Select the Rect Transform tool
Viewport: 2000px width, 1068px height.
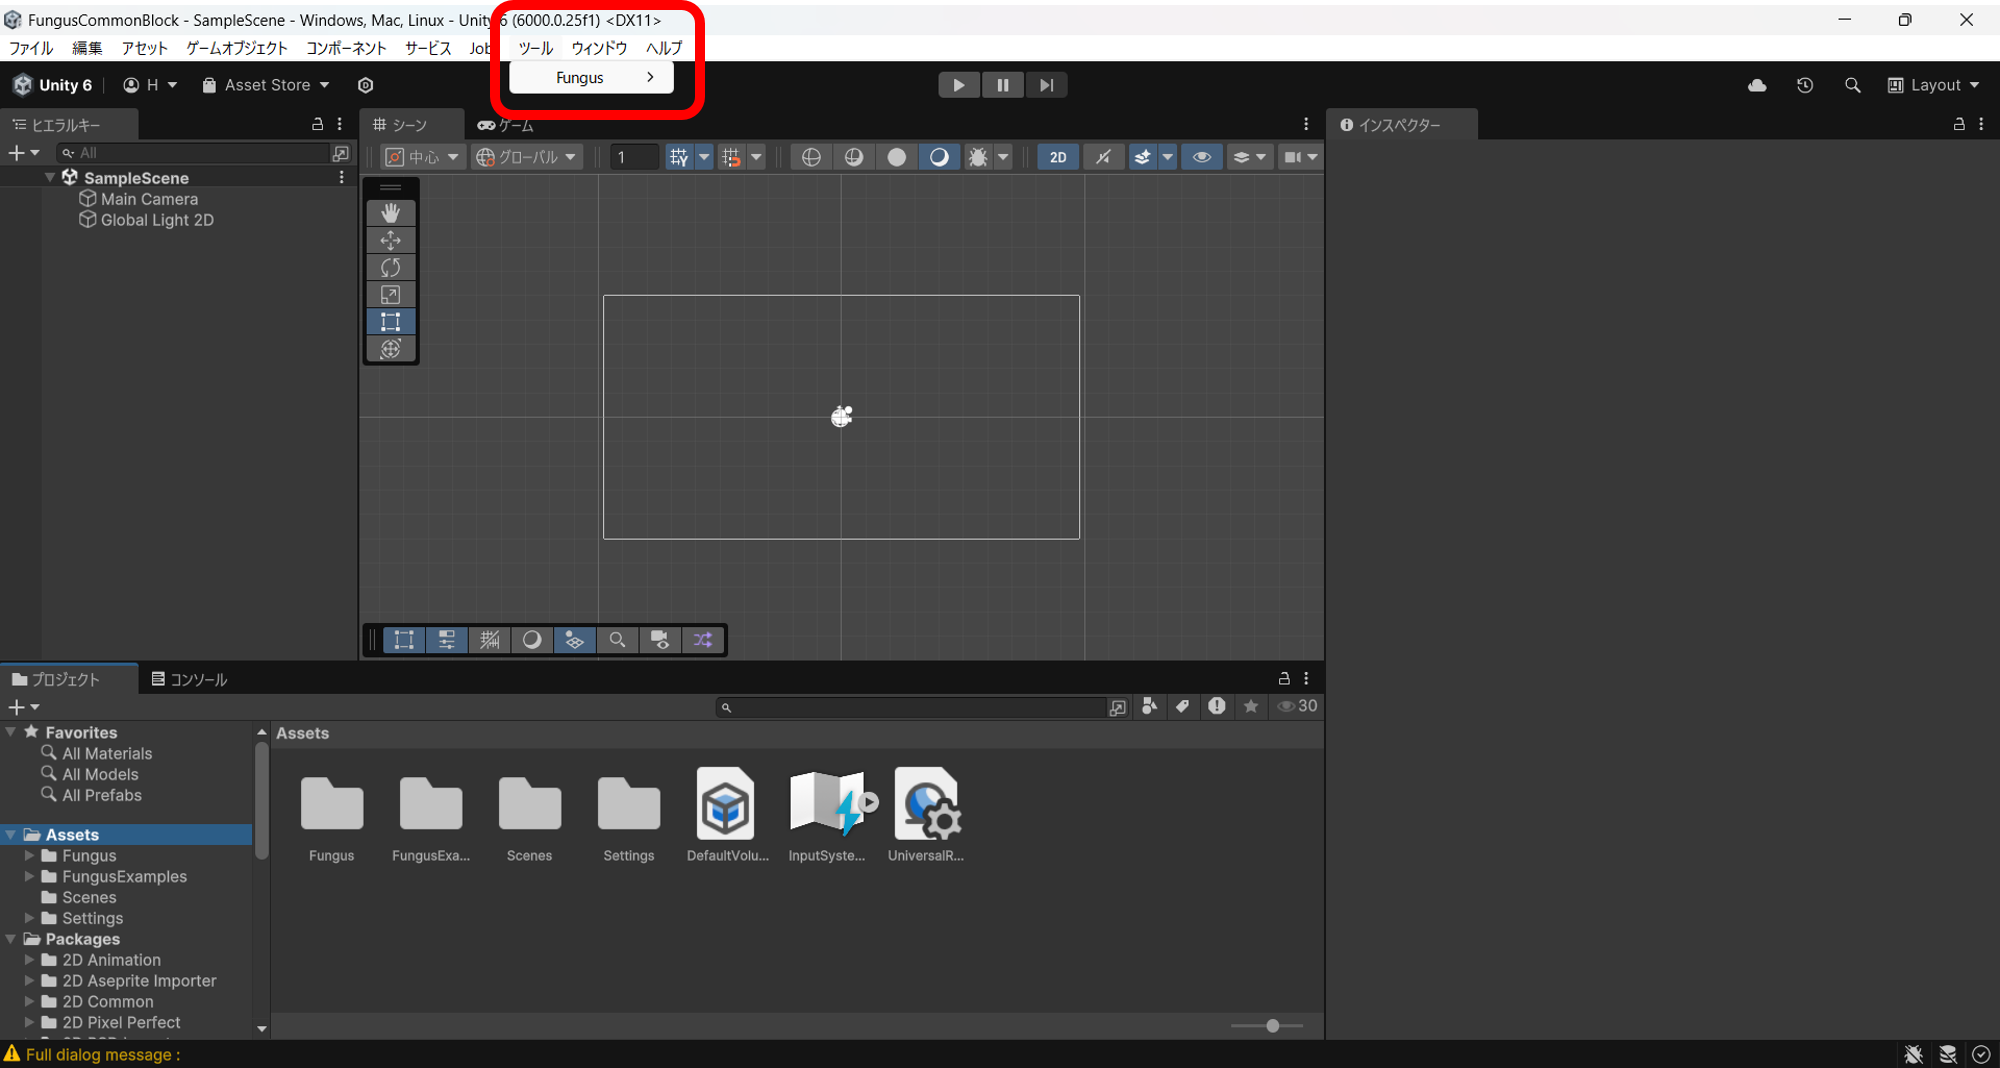pyautogui.click(x=390, y=321)
